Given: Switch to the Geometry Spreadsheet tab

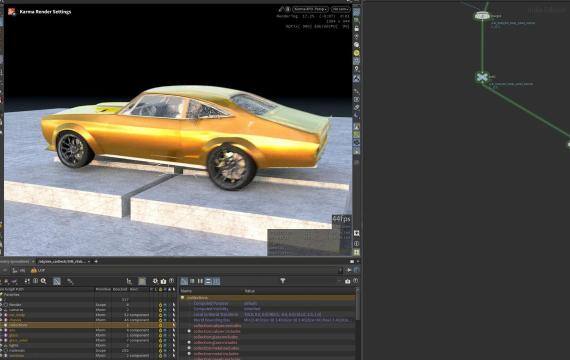Looking at the screenshot, I should [15, 261].
